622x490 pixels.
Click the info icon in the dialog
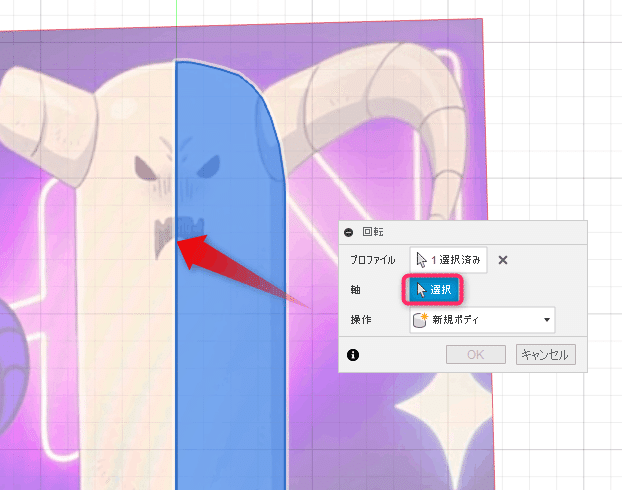(x=353, y=355)
